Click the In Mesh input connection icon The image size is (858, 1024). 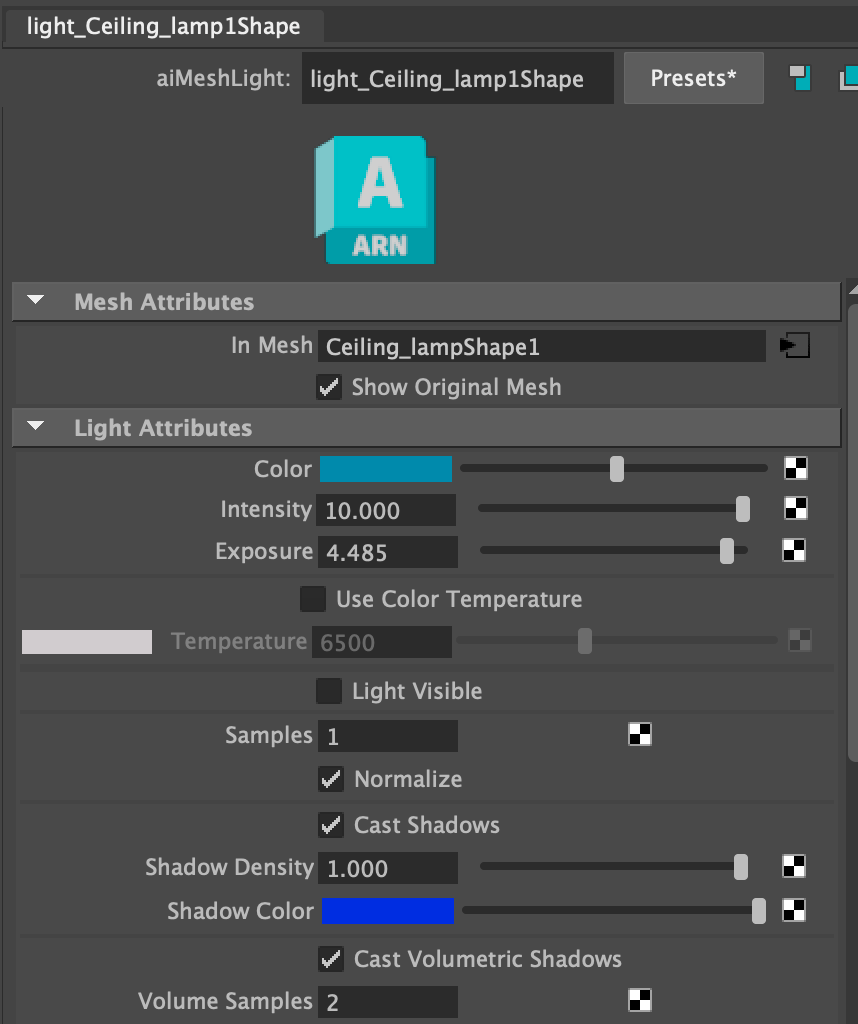click(x=794, y=346)
